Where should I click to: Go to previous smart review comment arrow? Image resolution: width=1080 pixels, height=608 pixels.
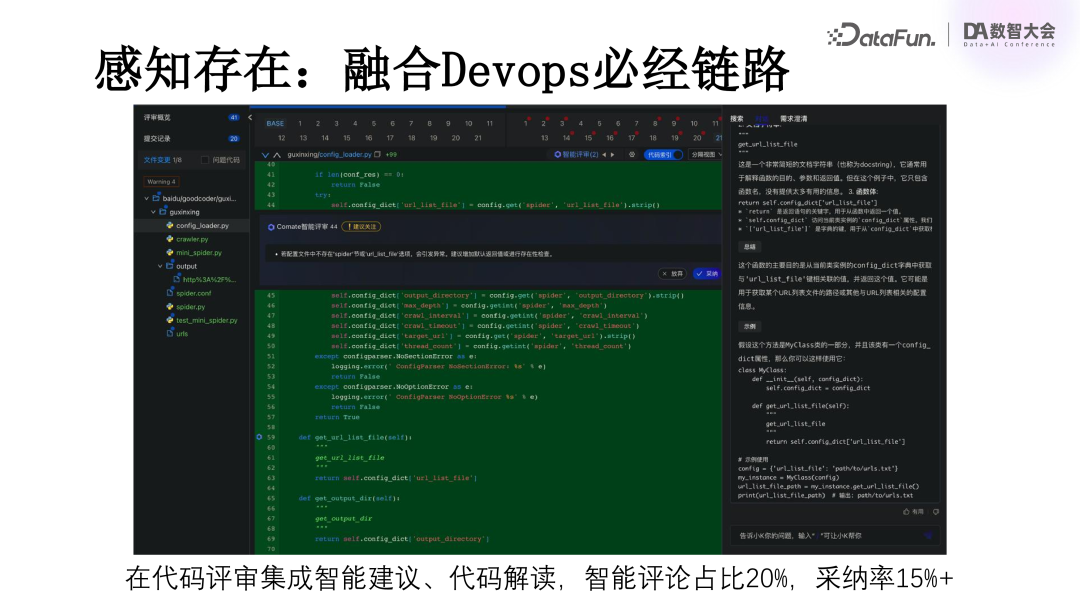click(x=604, y=155)
